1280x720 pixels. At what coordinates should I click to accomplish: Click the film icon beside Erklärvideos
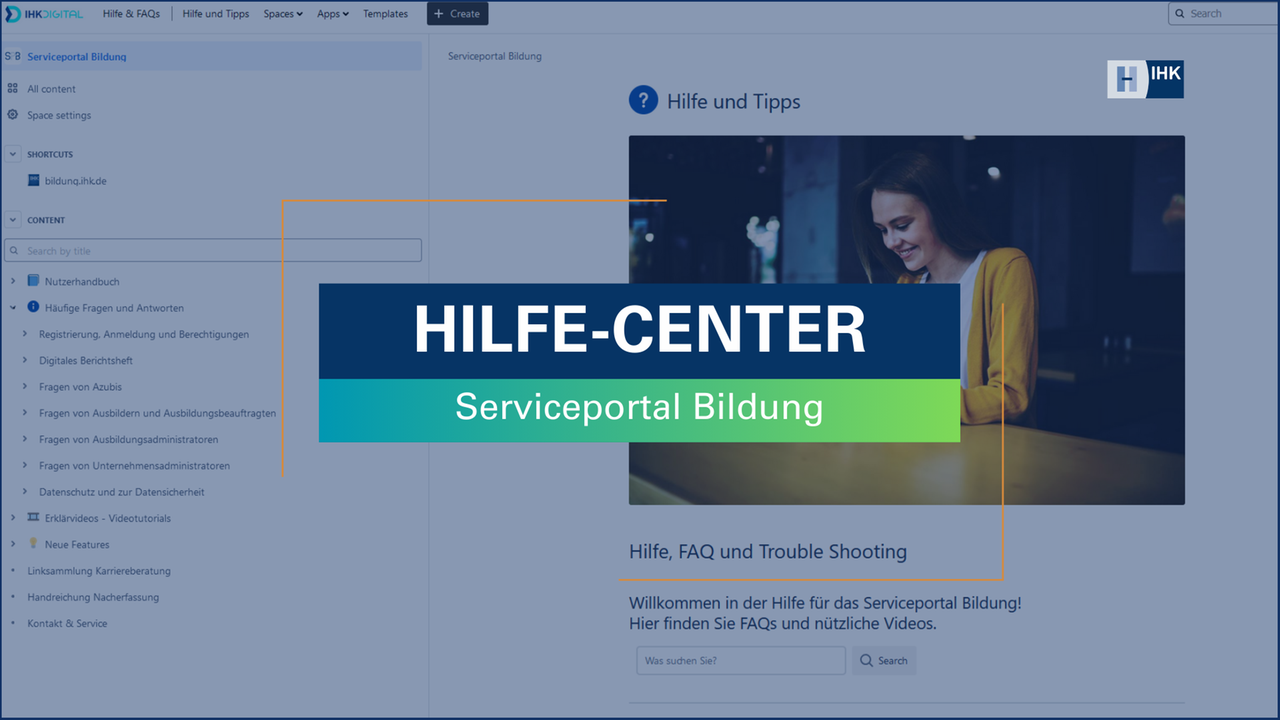tap(34, 518)
